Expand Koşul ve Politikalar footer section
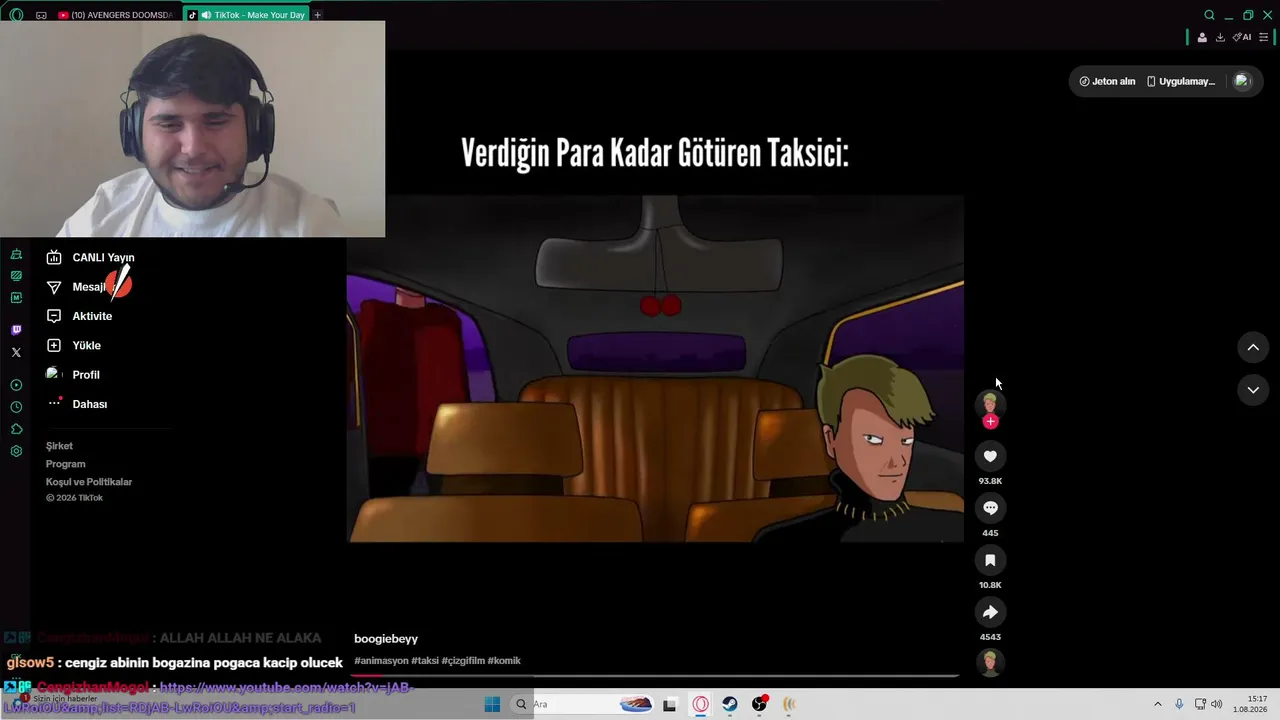 89,482
